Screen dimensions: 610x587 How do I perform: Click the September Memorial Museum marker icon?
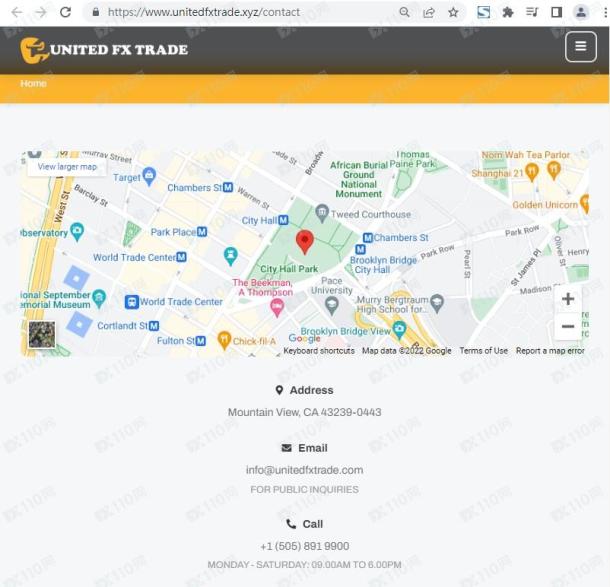(100, 299)
